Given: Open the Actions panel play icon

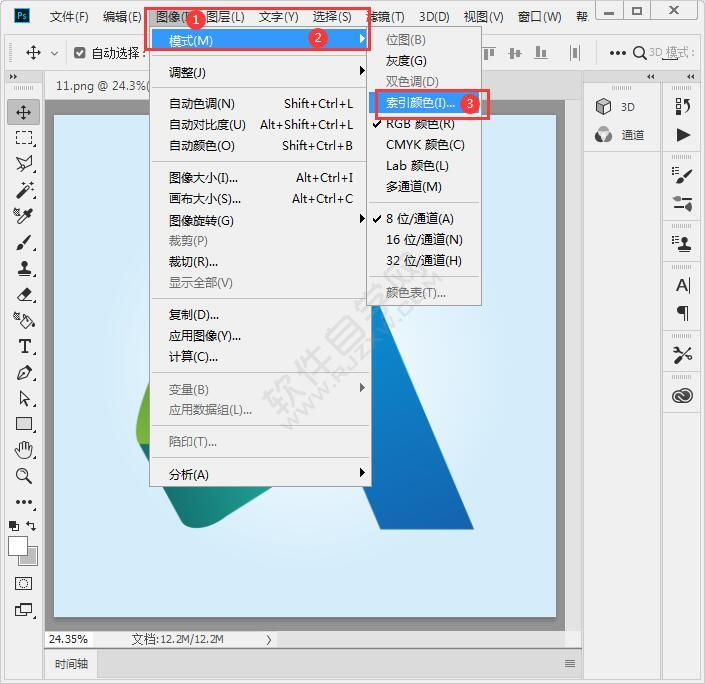Looking at the screenshot, I should click(683, 134).
